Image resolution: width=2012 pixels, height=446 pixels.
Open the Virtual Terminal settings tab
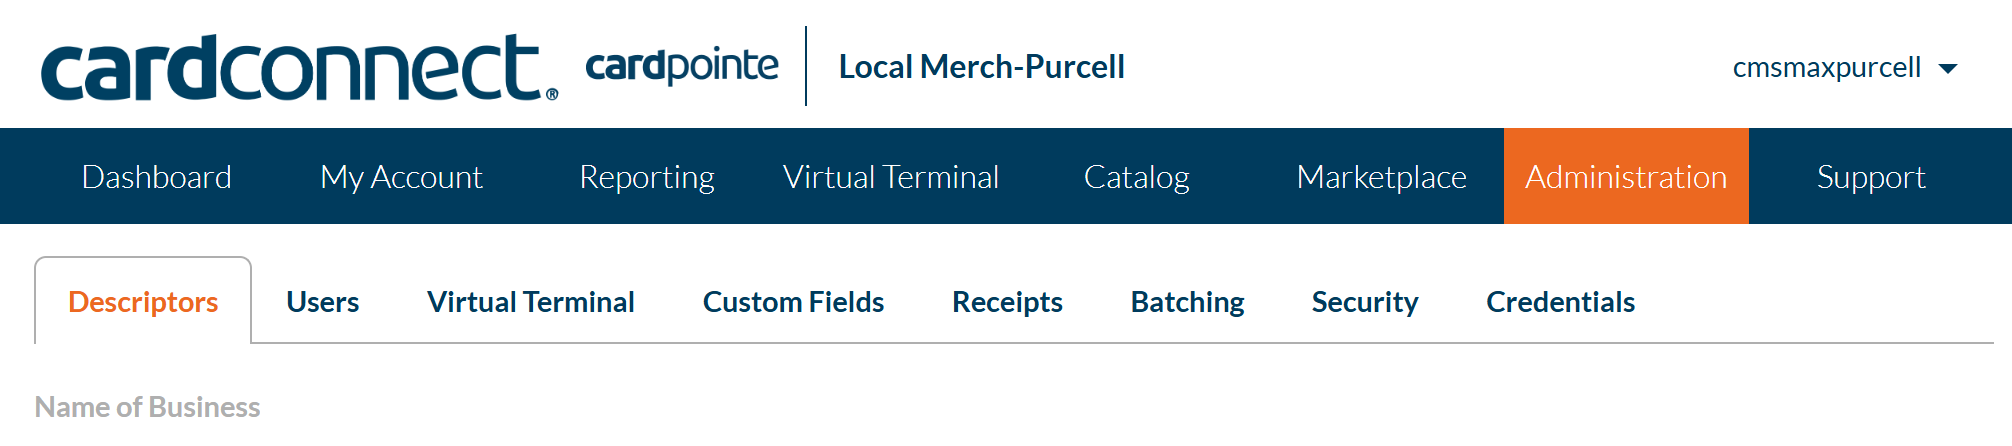tap(530, 302)
